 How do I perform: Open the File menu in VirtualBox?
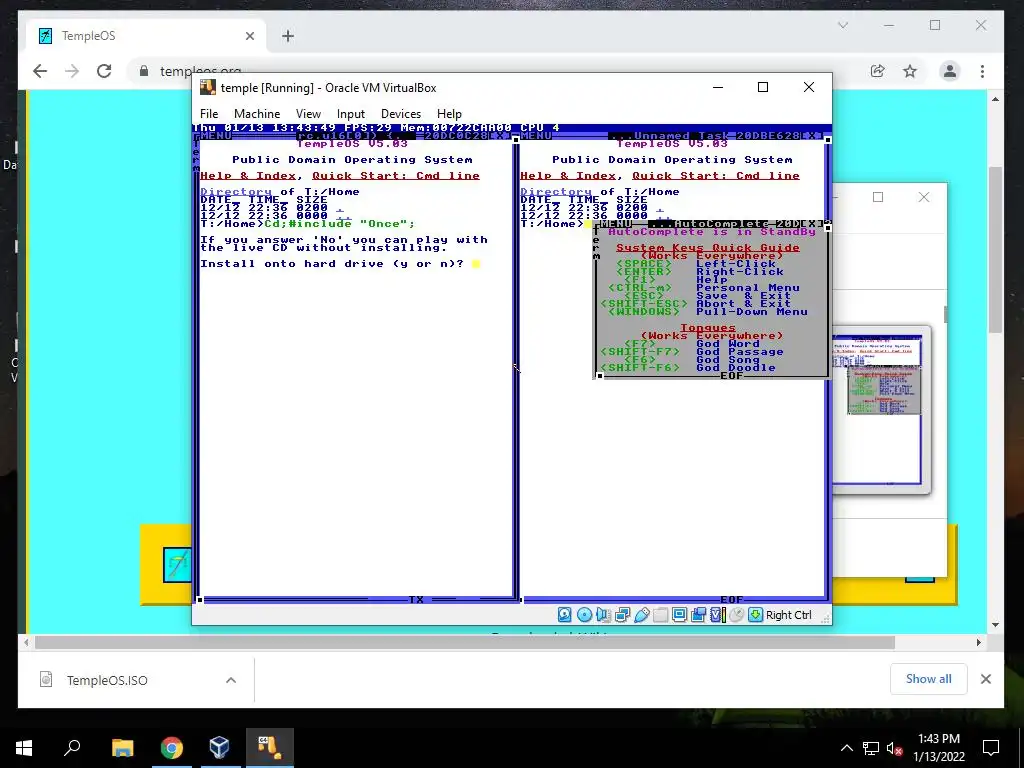pos(209,114)
